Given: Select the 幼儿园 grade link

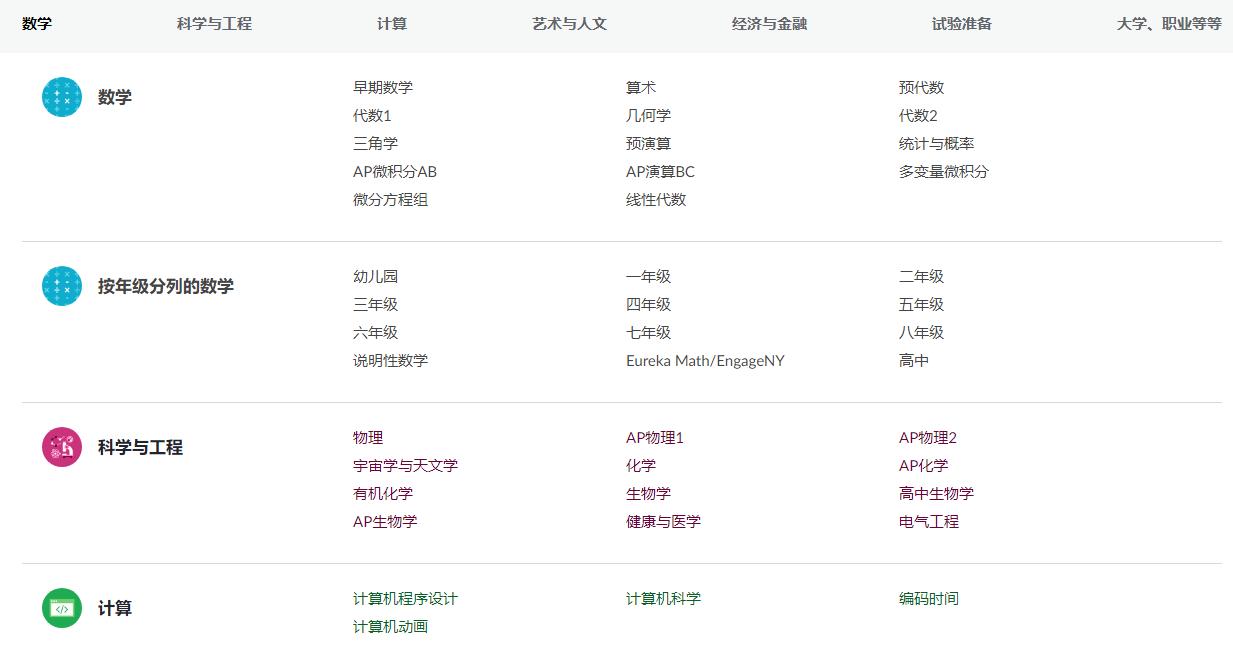Looking at the screenshot, I should (374, 276).
